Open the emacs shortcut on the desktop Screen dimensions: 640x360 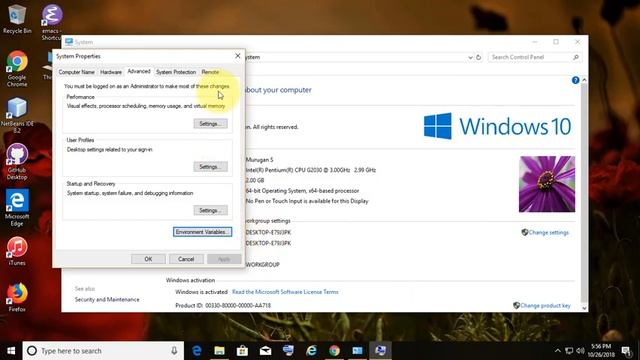[x=52, y=21]
